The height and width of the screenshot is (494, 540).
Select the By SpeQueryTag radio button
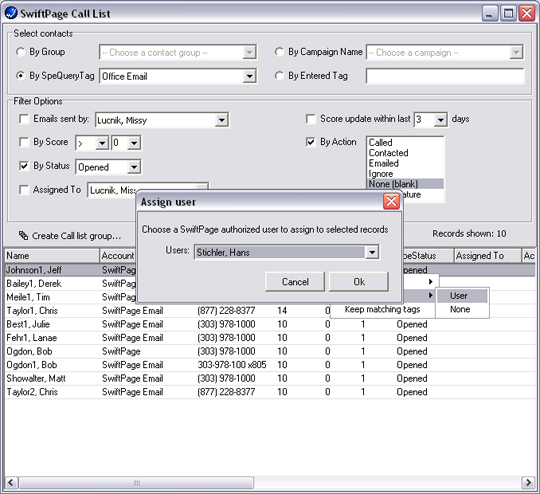point(20,76)
